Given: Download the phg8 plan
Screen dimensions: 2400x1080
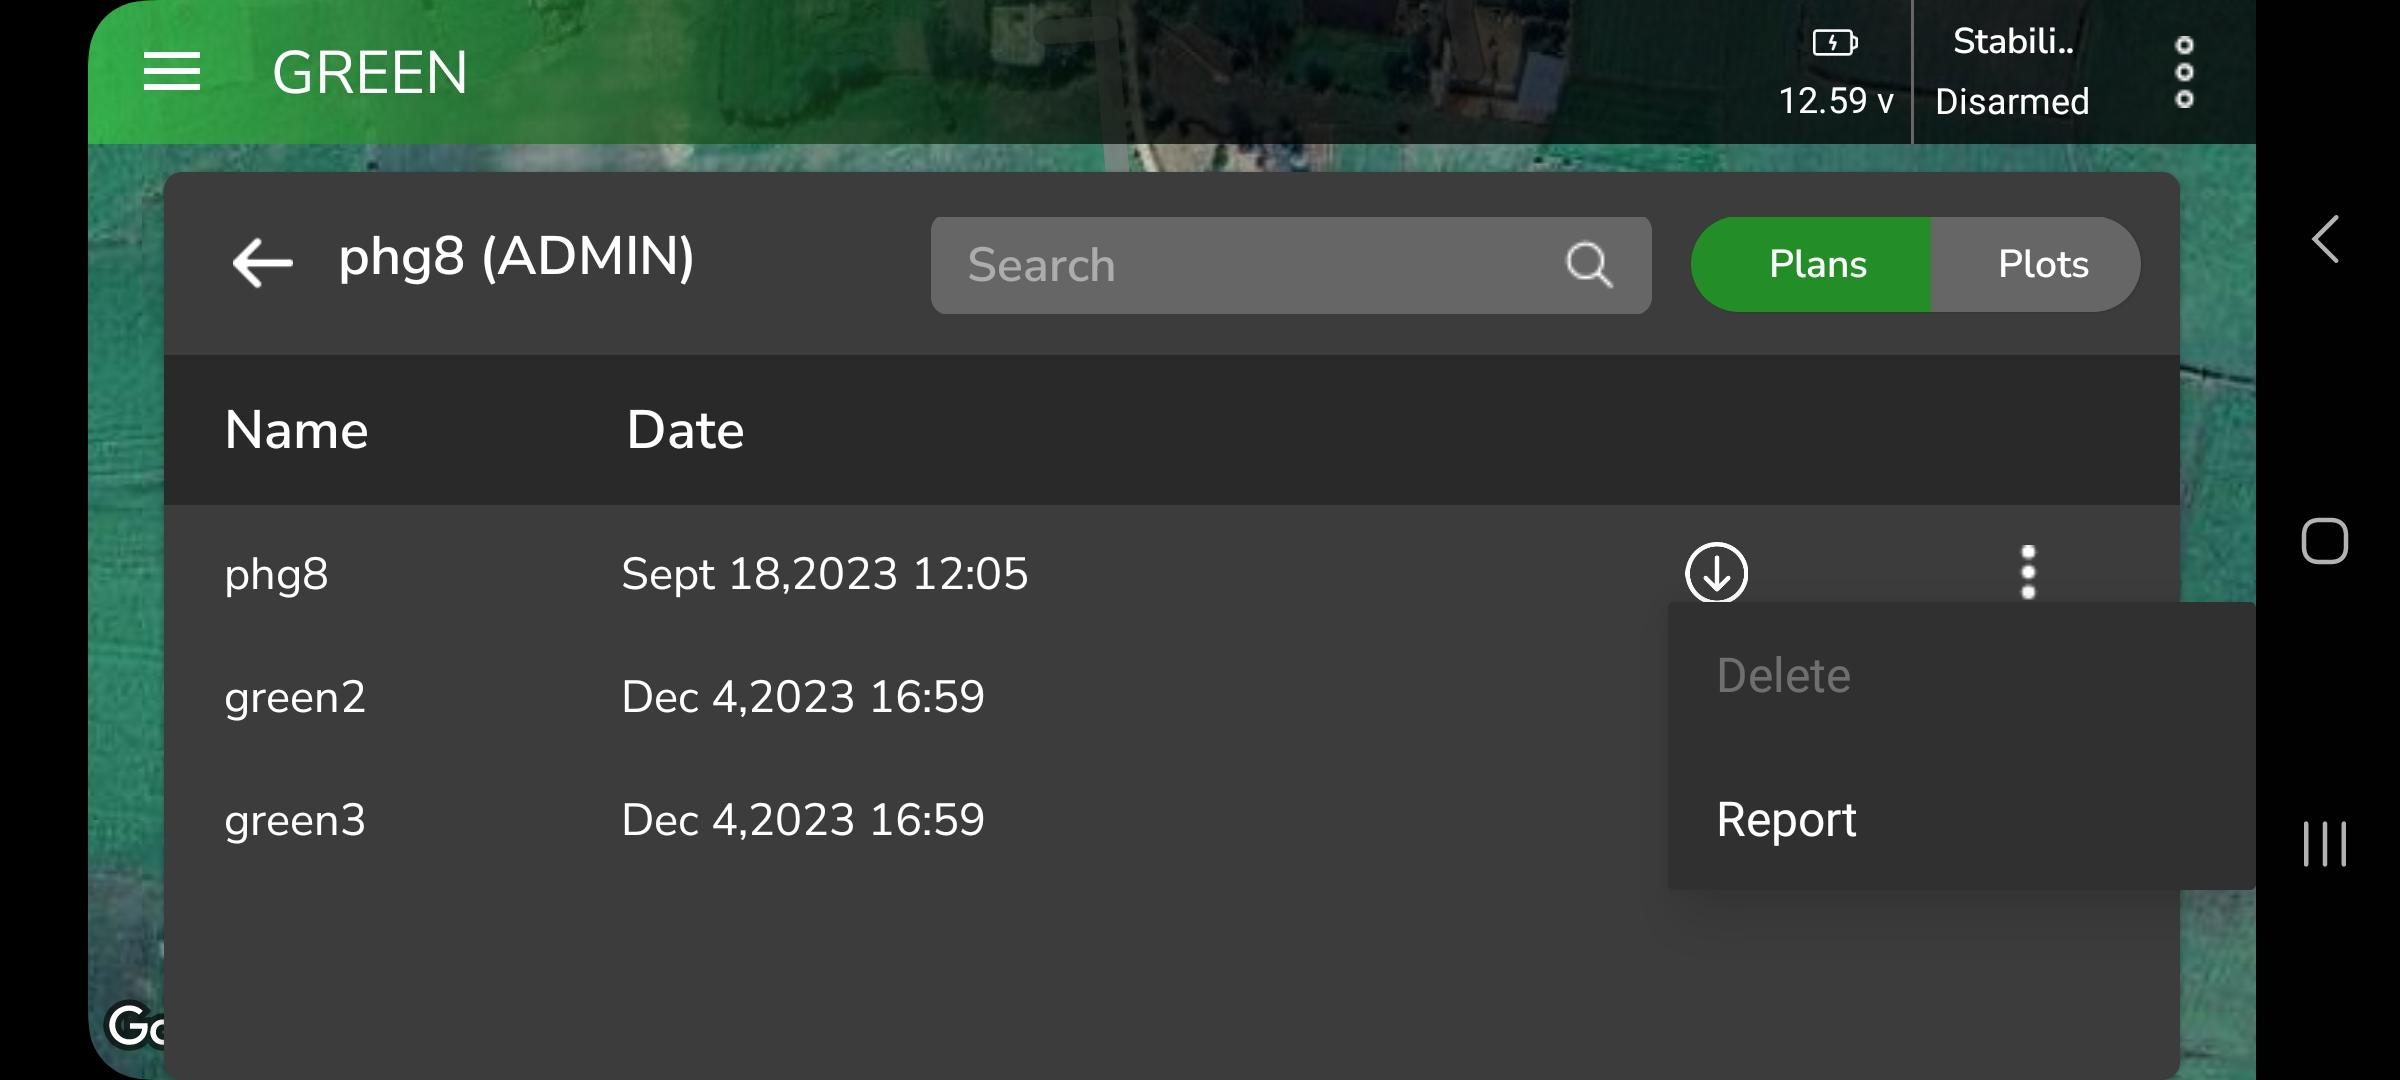Looking at the screenshot, I should (x=1716, y=572).
